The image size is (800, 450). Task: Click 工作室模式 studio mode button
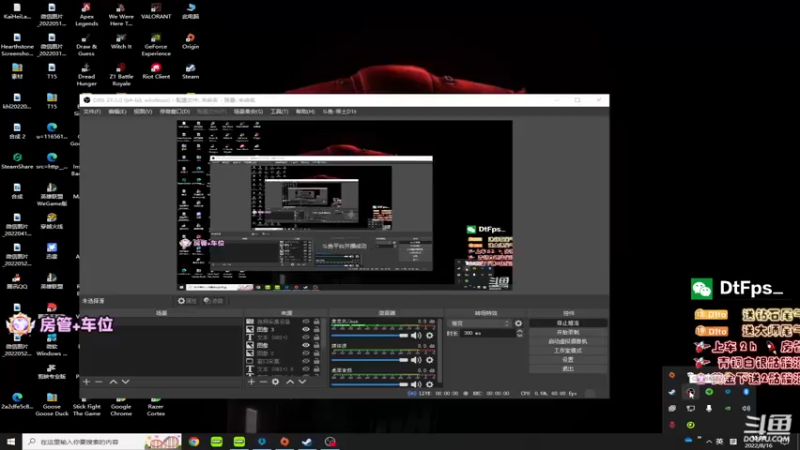(x=568, y=351)
